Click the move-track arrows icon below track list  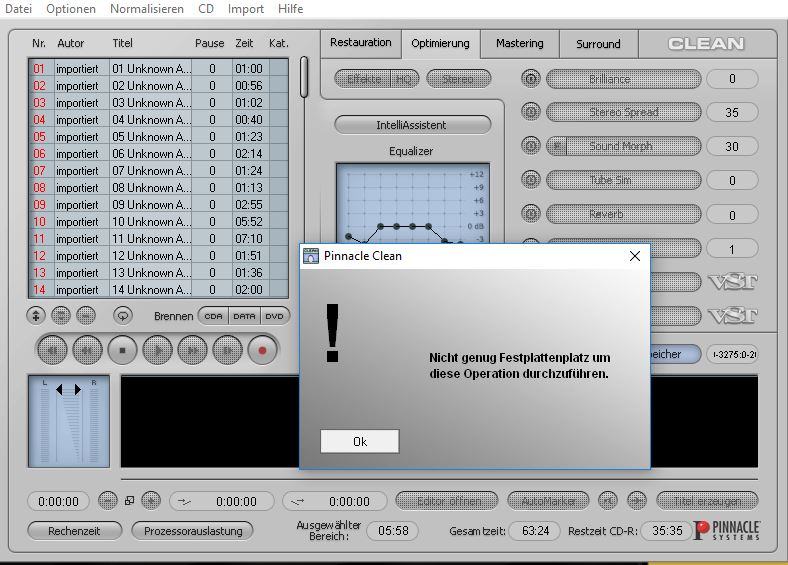pos(36,316)
